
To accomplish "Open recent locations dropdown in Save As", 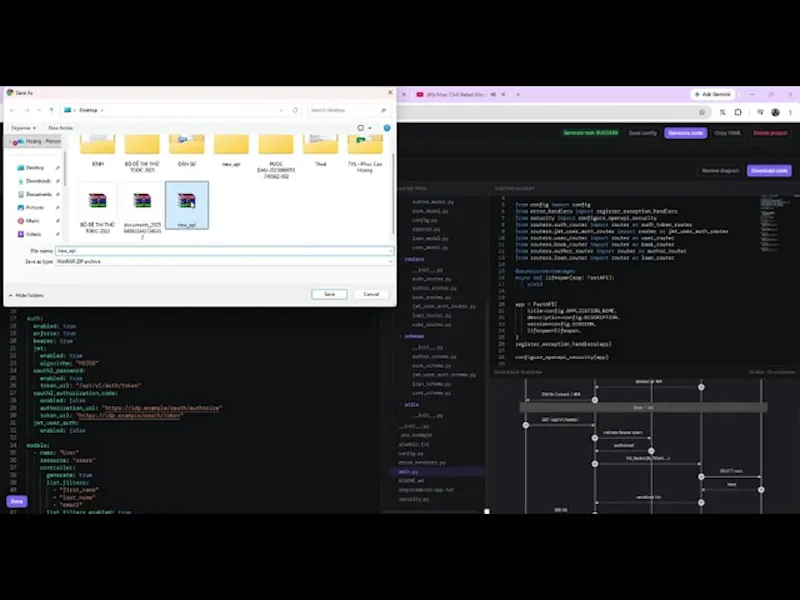I will 39,110.
